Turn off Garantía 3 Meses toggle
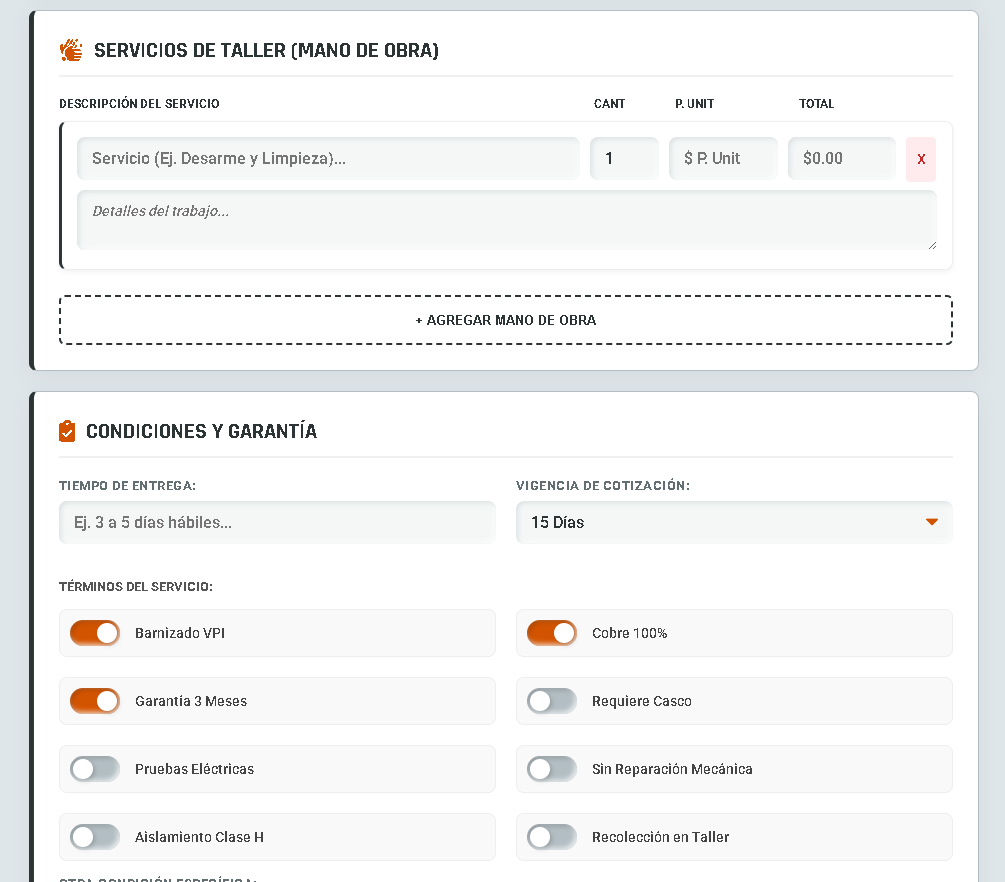 pyautogui.click(x=95, y=701)
